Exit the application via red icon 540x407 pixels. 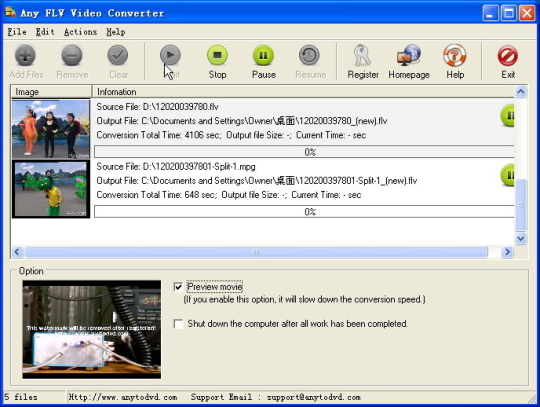[x=508, y=56]
